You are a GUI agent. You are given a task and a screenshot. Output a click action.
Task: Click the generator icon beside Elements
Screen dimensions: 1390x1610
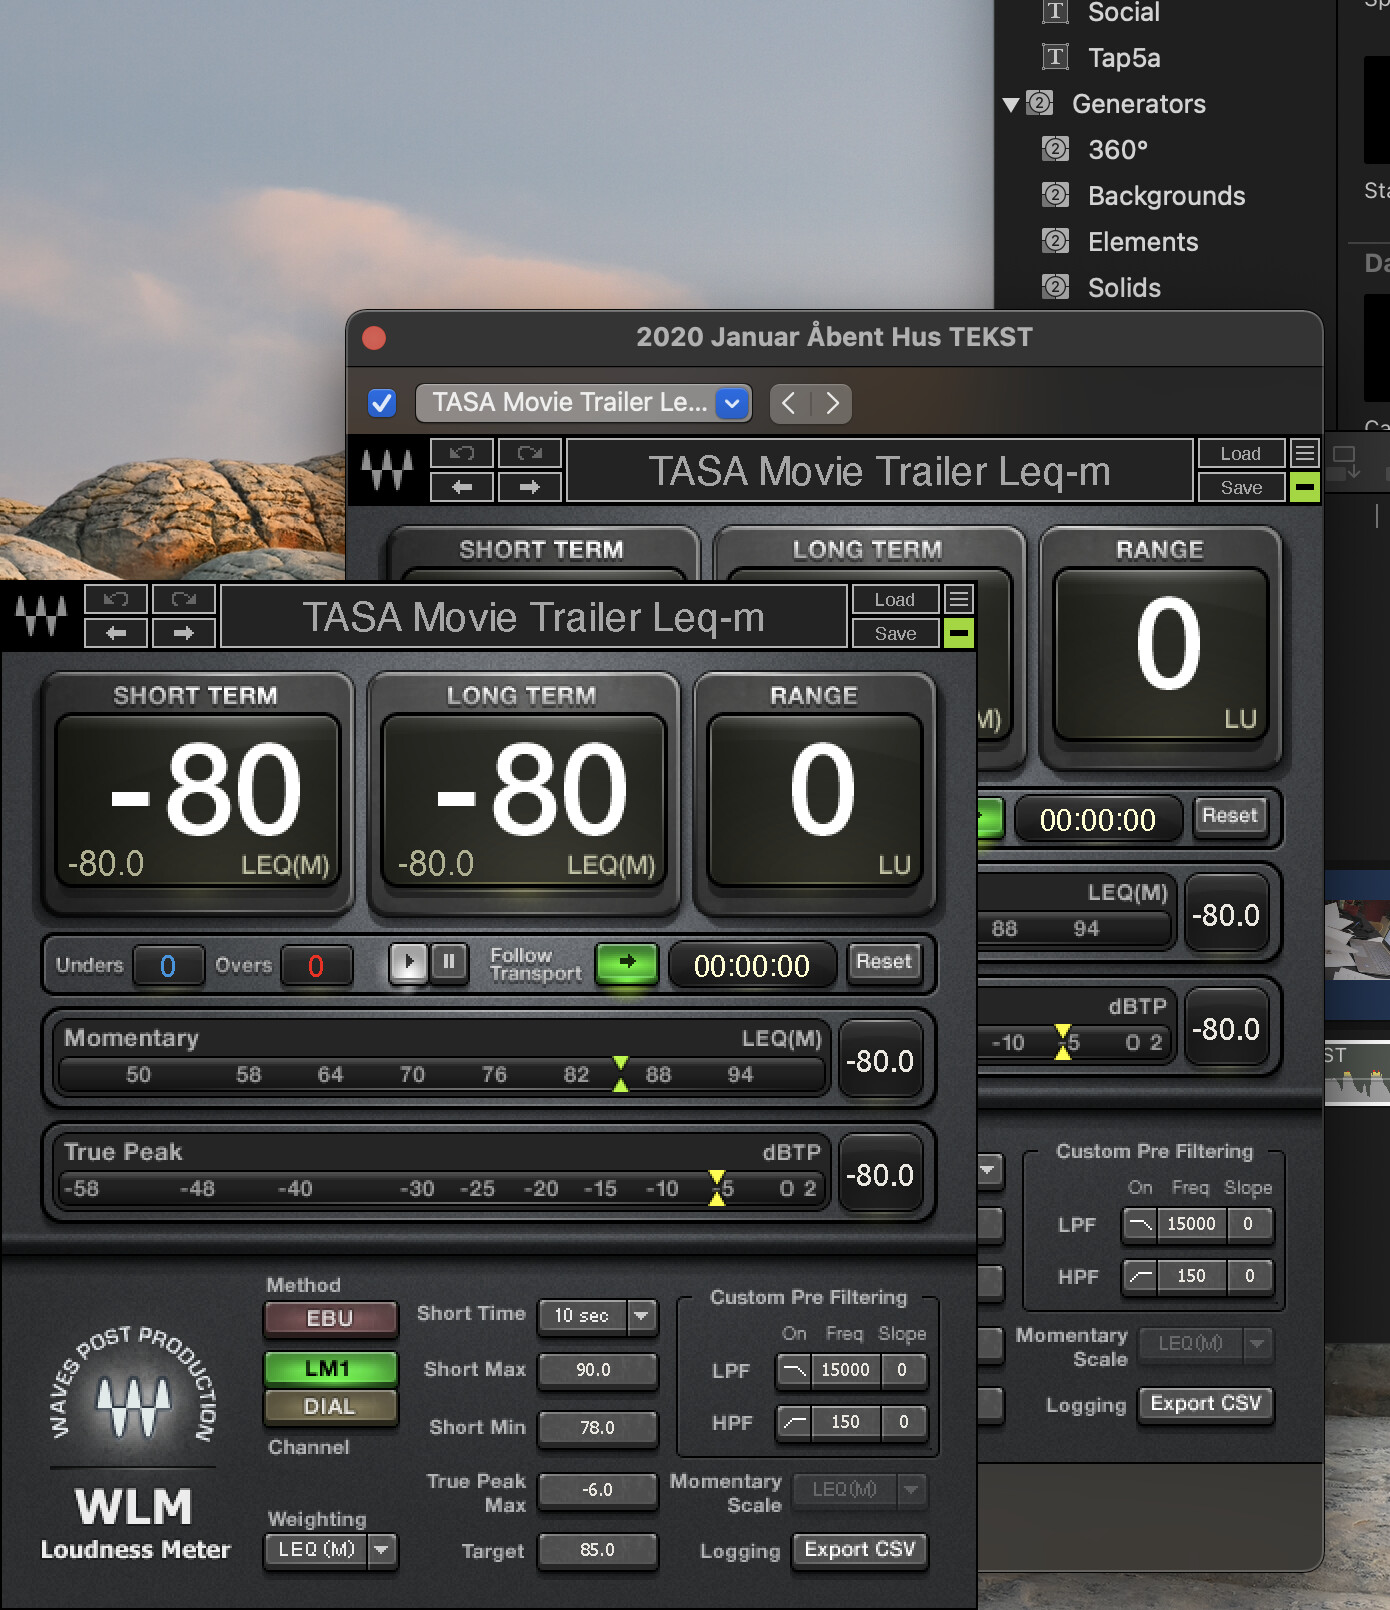pyautogui.click(x=1055, y=241)
